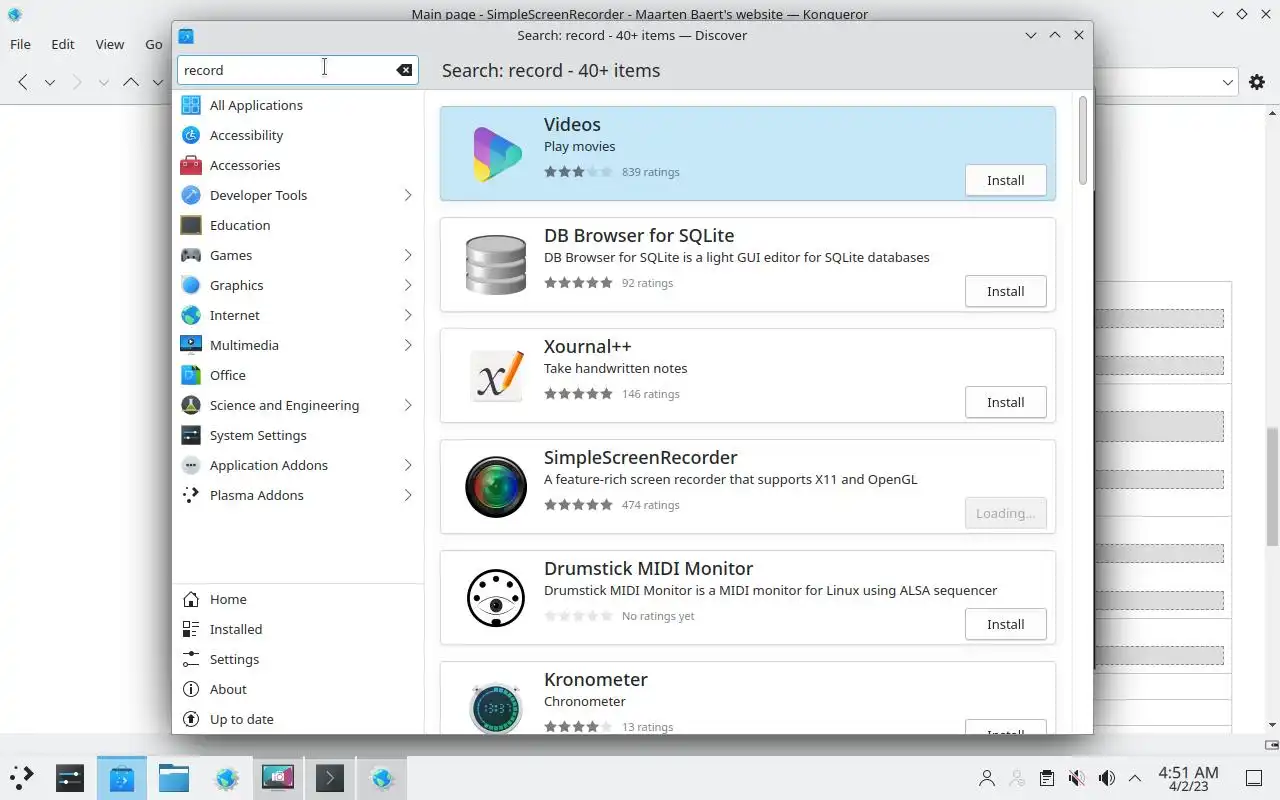Screen dimensions: 1280x800
Task: Install the Videos app
Action: tap(1005, 180)
